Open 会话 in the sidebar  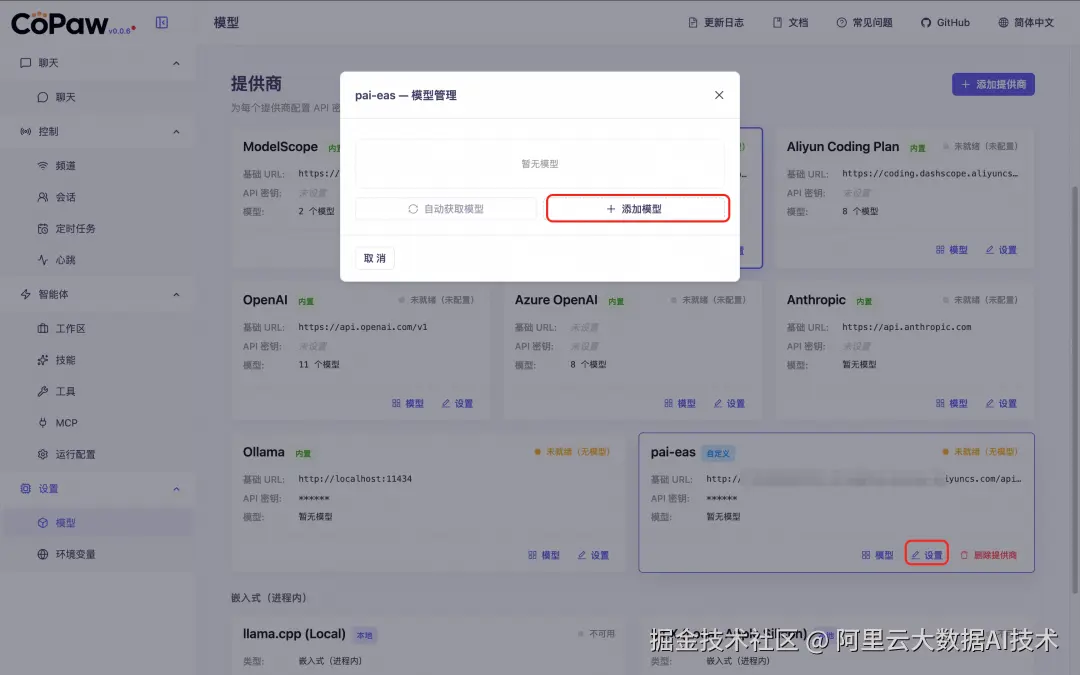click(x=99, y=197)
